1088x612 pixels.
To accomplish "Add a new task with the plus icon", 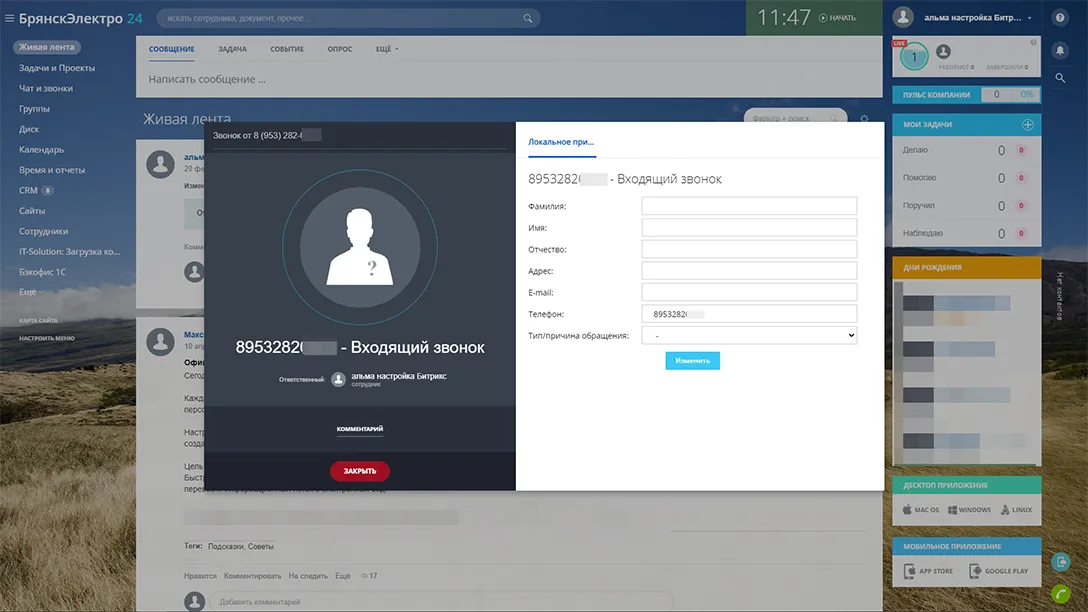I will [1028, 125].
